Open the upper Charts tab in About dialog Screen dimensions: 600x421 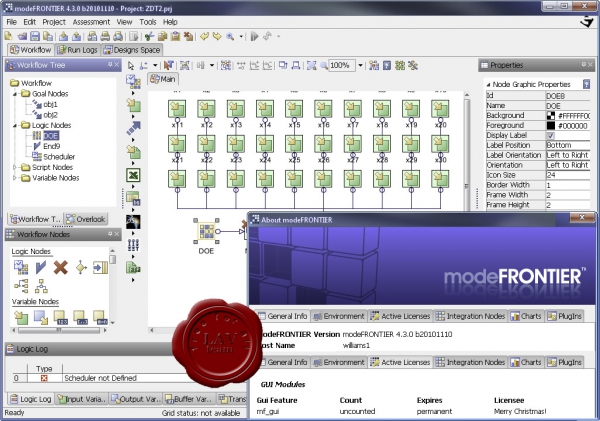(x=526, y=316)
